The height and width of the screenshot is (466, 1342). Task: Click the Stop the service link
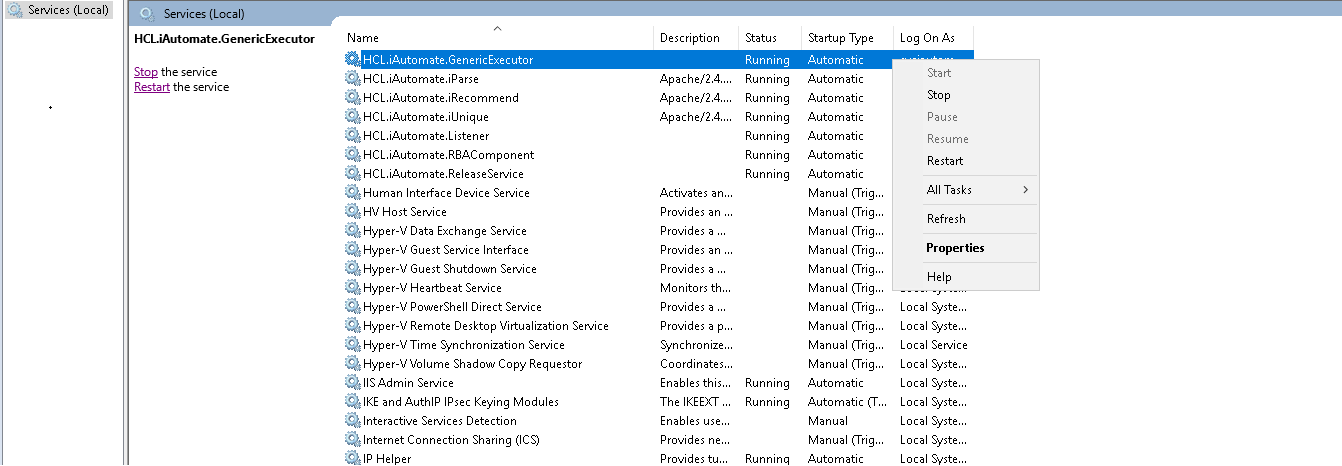[x=146, y=72]
